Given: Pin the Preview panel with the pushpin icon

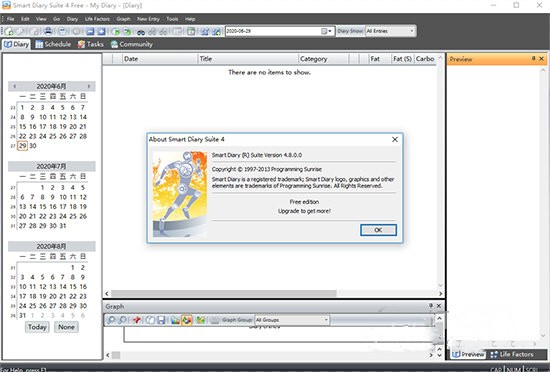Looking at the screenshot, I should pos(533,59).
